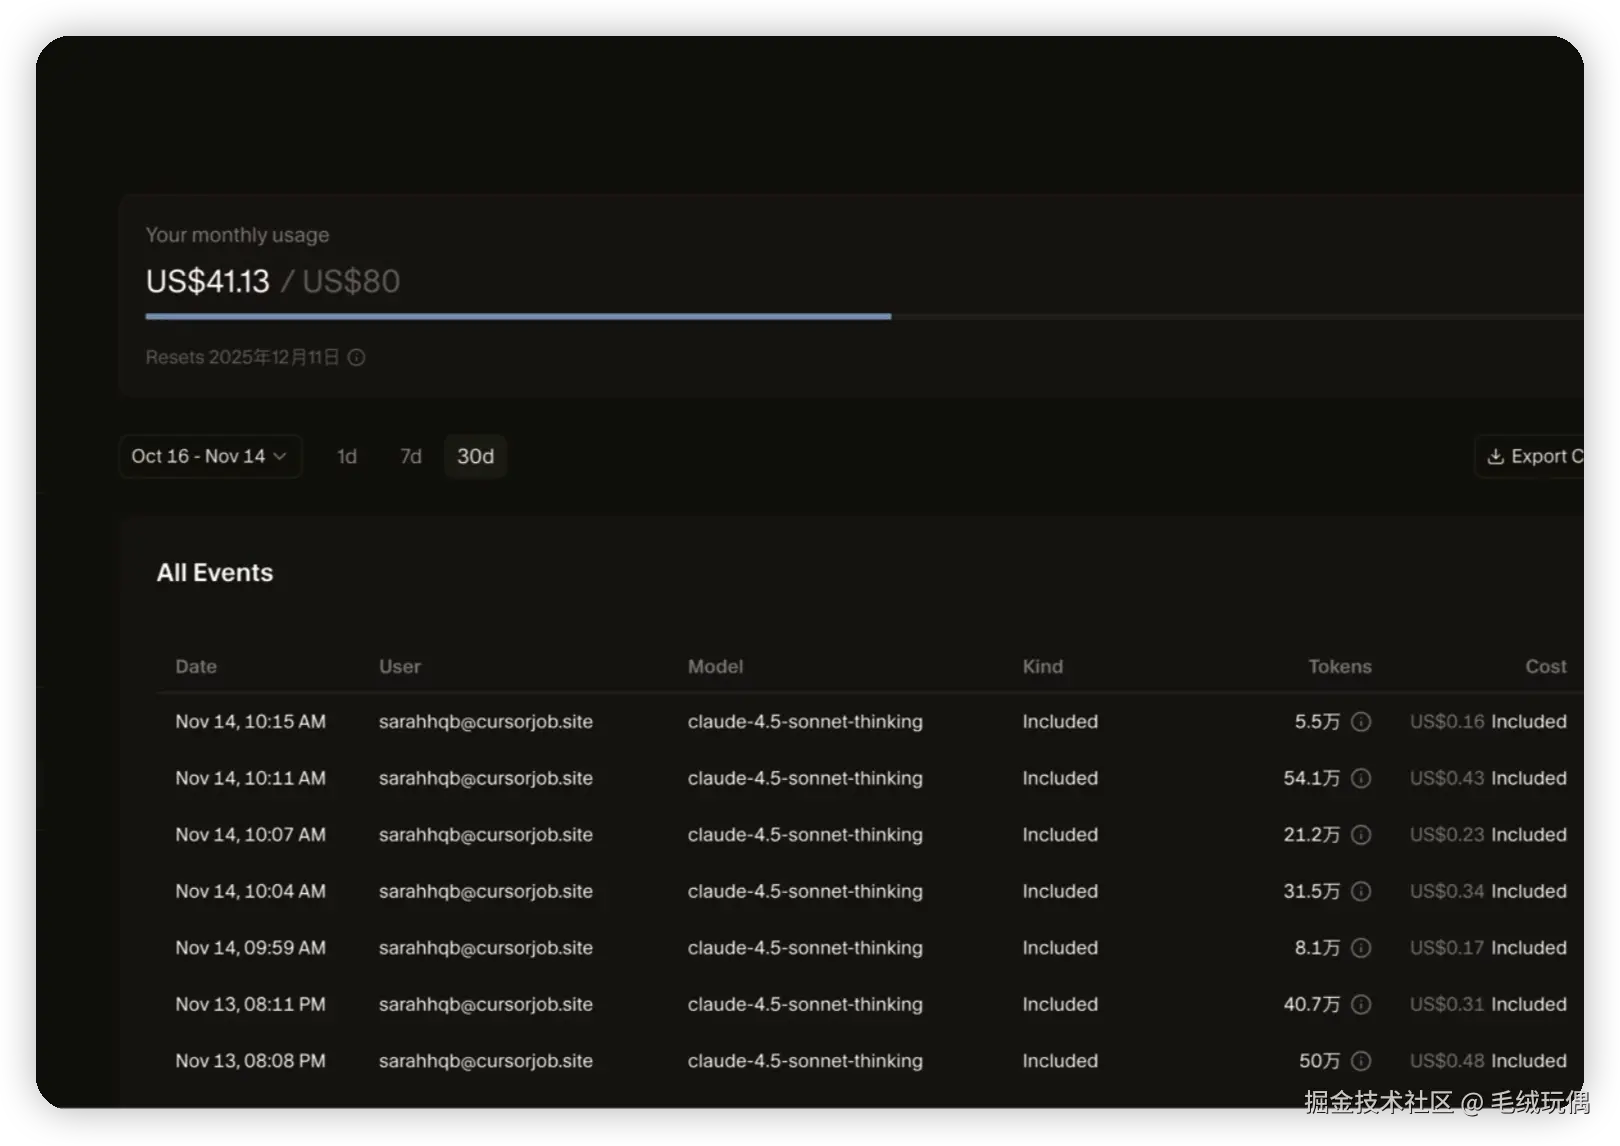The height and width of the screenshot is (1146, 1620).
Task: Click info icon beside 5.5万 tokens
Action: click(x=1361, y=722)
